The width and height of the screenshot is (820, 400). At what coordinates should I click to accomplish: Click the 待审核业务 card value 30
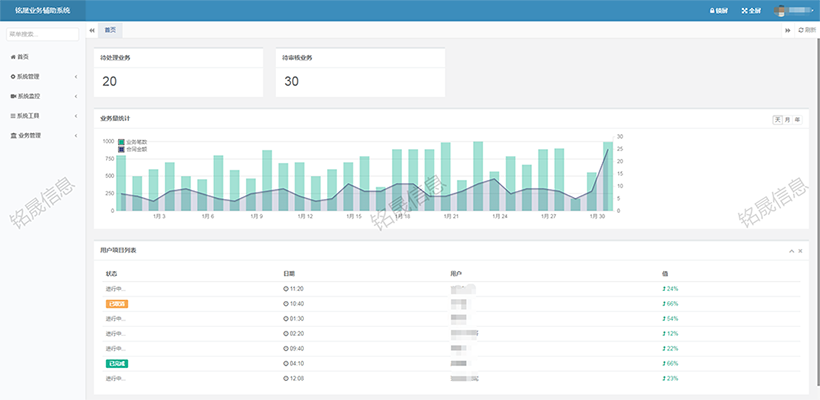tap(291, 82)
